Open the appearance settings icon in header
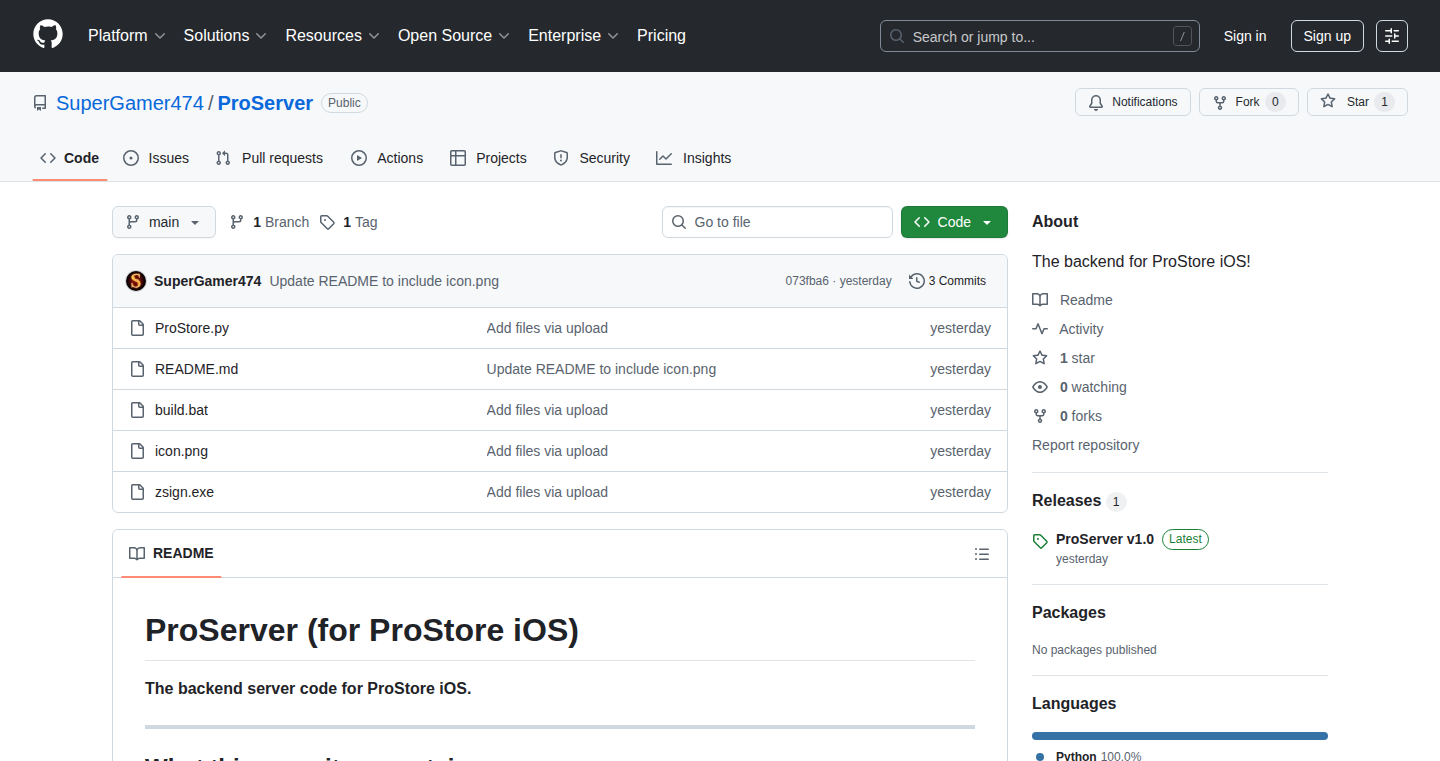The height and width of the screenshot is (761, 1440). 1392,36
